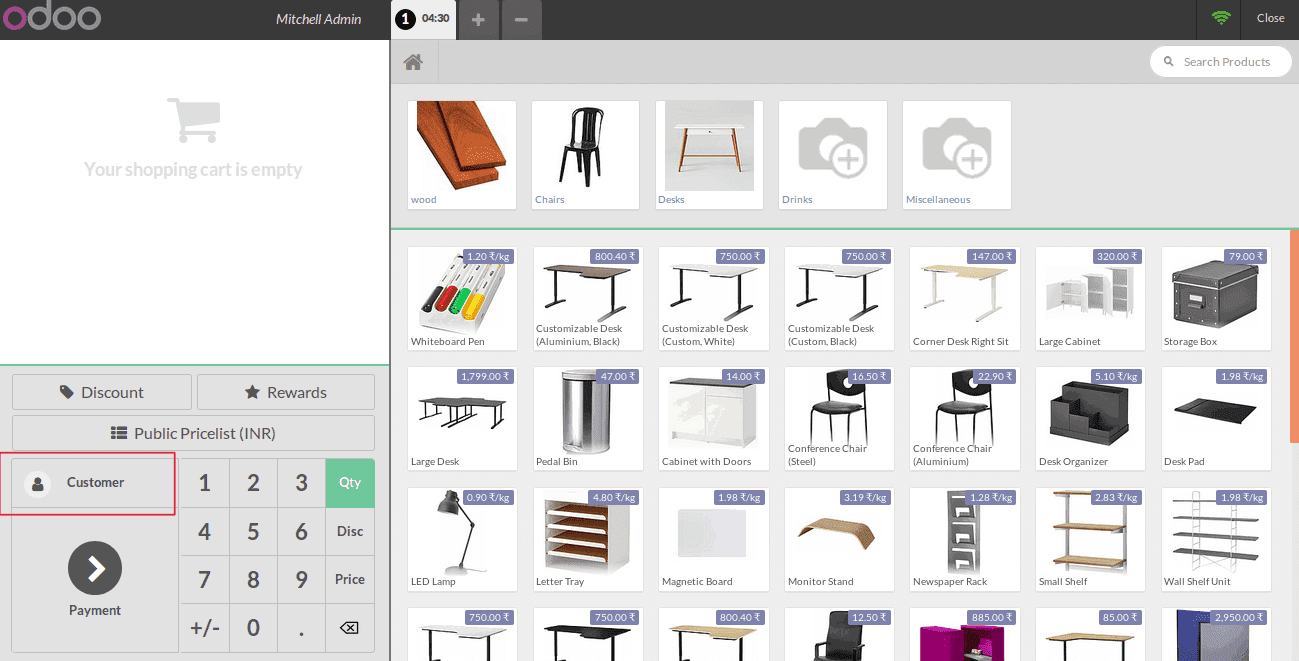The width and height of the screenshot is (1299, 661).
Task: Add Wall Shelf Unit product
Action: pos(1216,538)
